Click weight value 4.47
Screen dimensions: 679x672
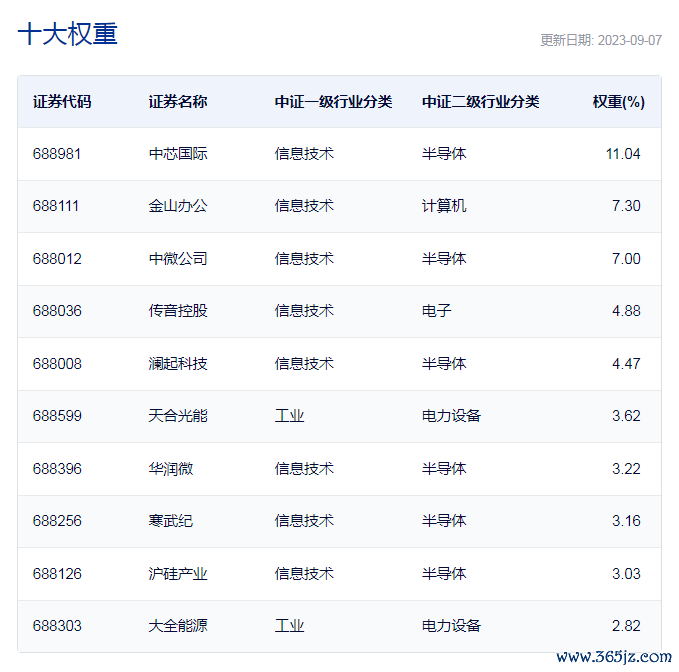click(626, 364)
